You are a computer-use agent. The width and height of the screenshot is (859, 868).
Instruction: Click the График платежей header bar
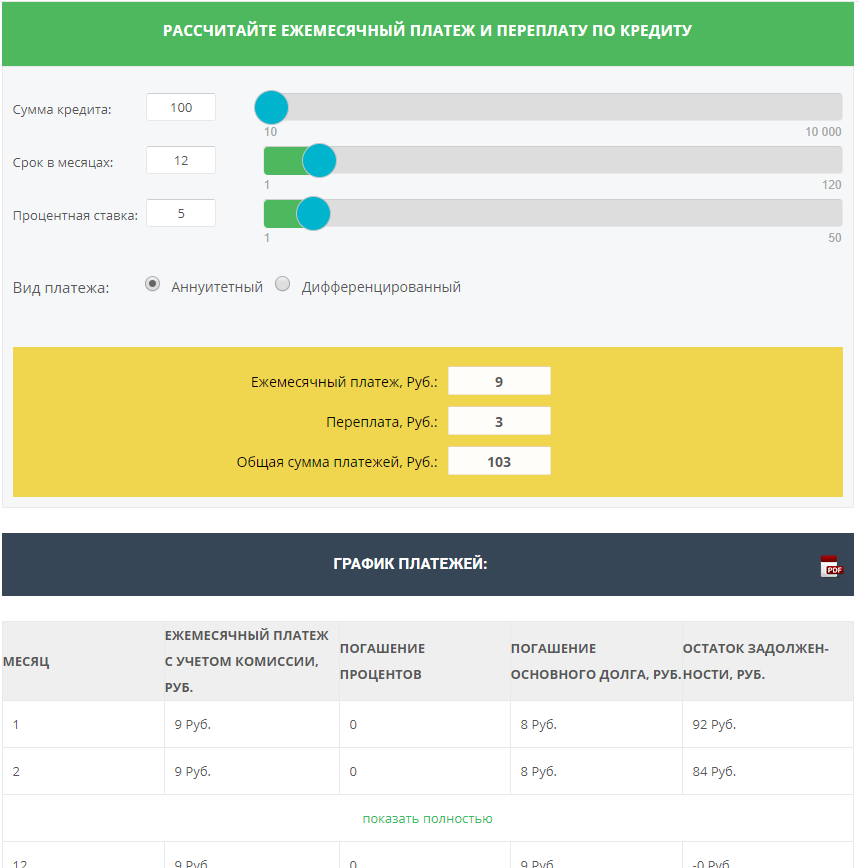410,564
